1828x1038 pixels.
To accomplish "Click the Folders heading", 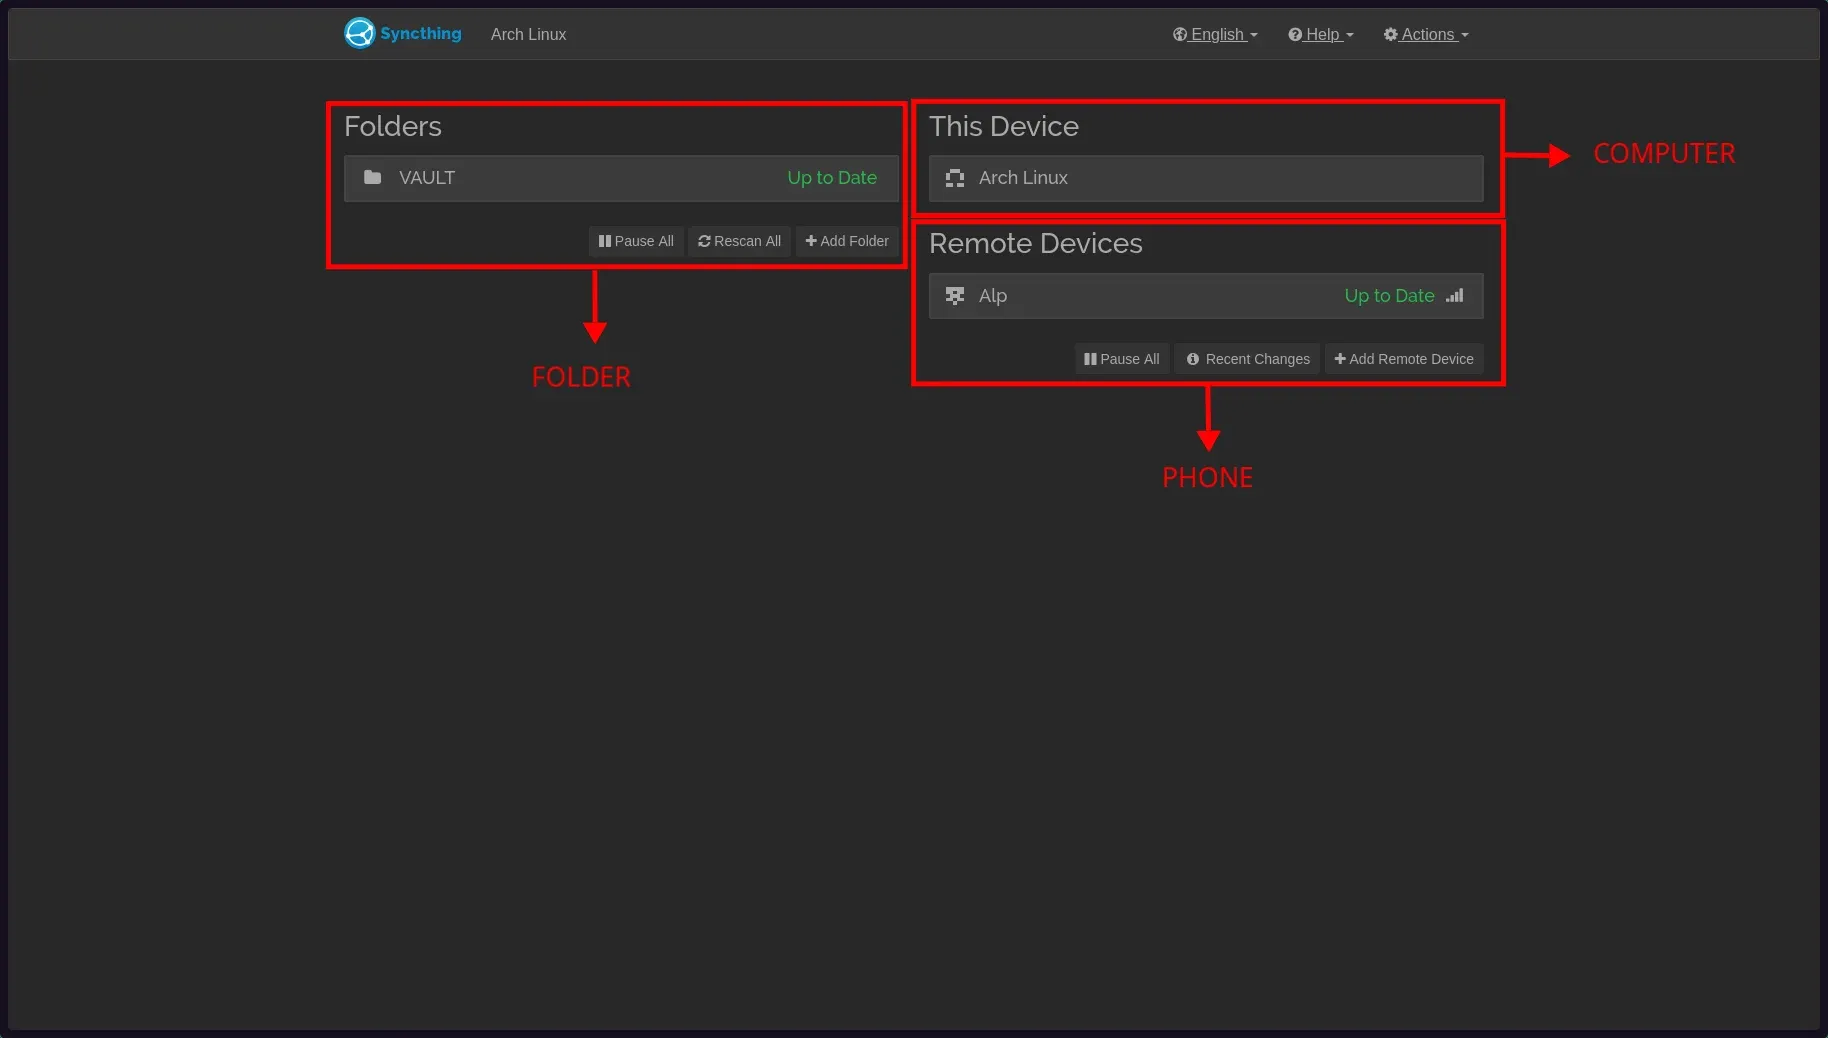I will (393, 126).
